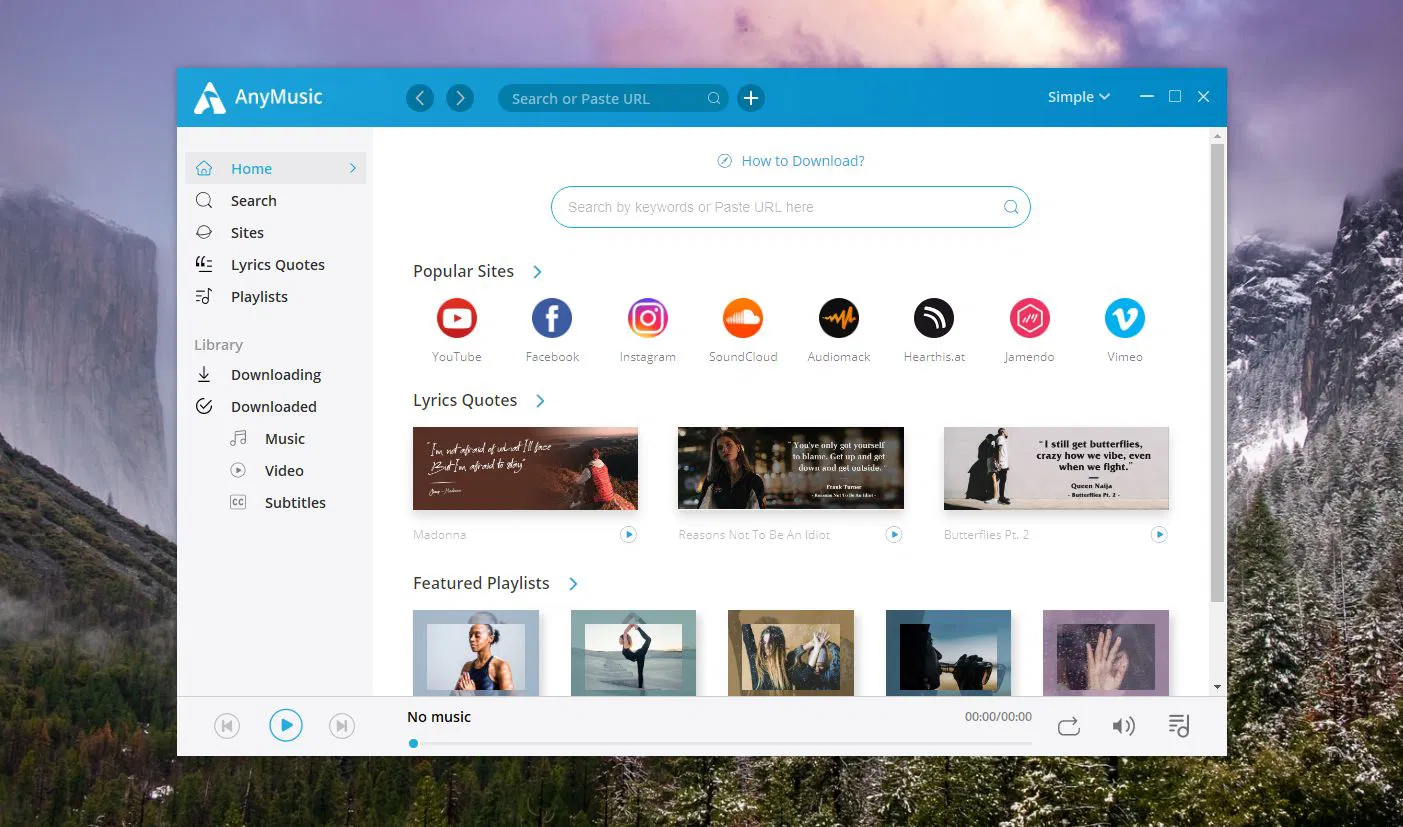The height and width of the screenshot is (827, 1403).
Task: Click the Featured Playlists heading
Action: coord(481,583)
